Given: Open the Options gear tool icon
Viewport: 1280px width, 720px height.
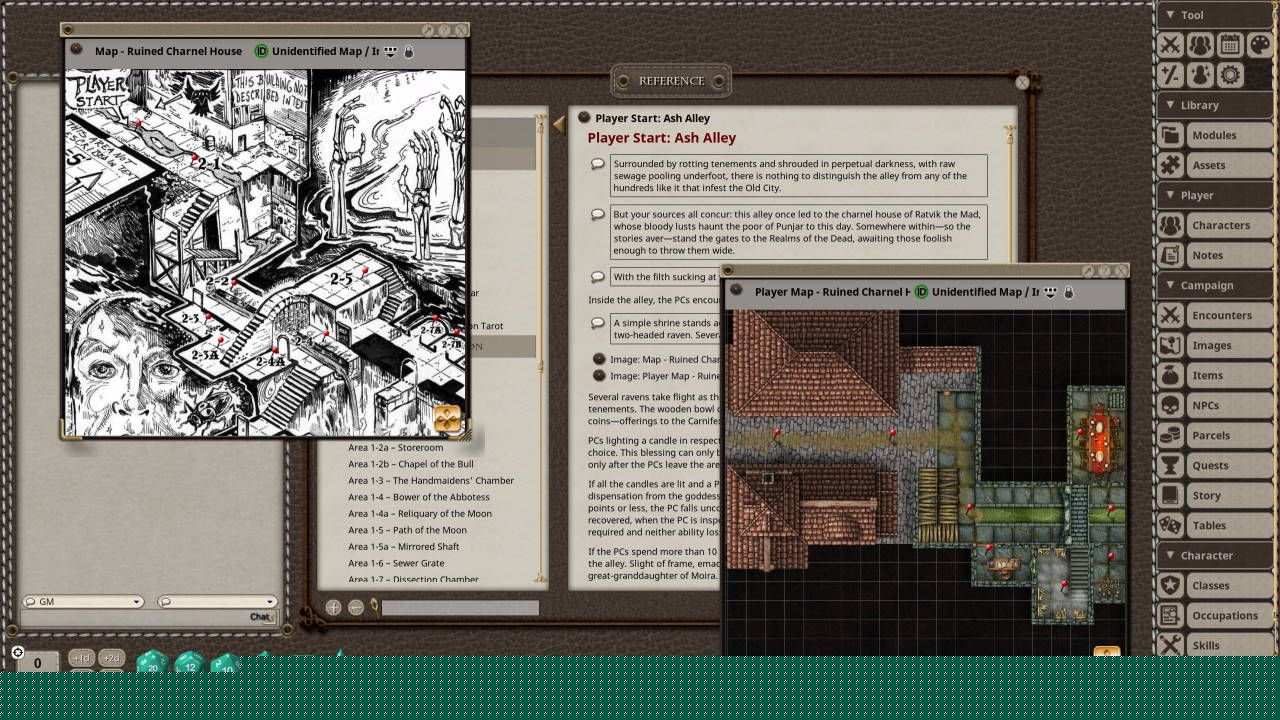Looking at the screenshot, I should point(1230,75).
